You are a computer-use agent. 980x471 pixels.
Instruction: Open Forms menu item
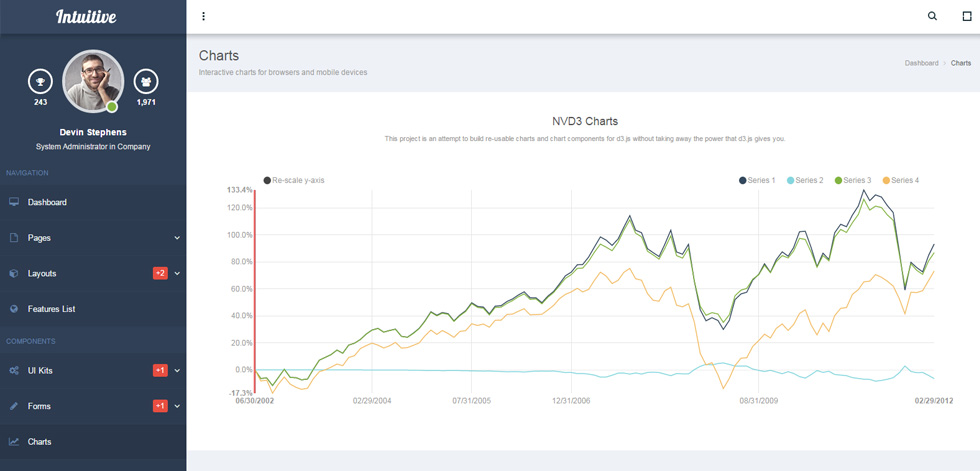pyautogui.click(x=93, y=406)
